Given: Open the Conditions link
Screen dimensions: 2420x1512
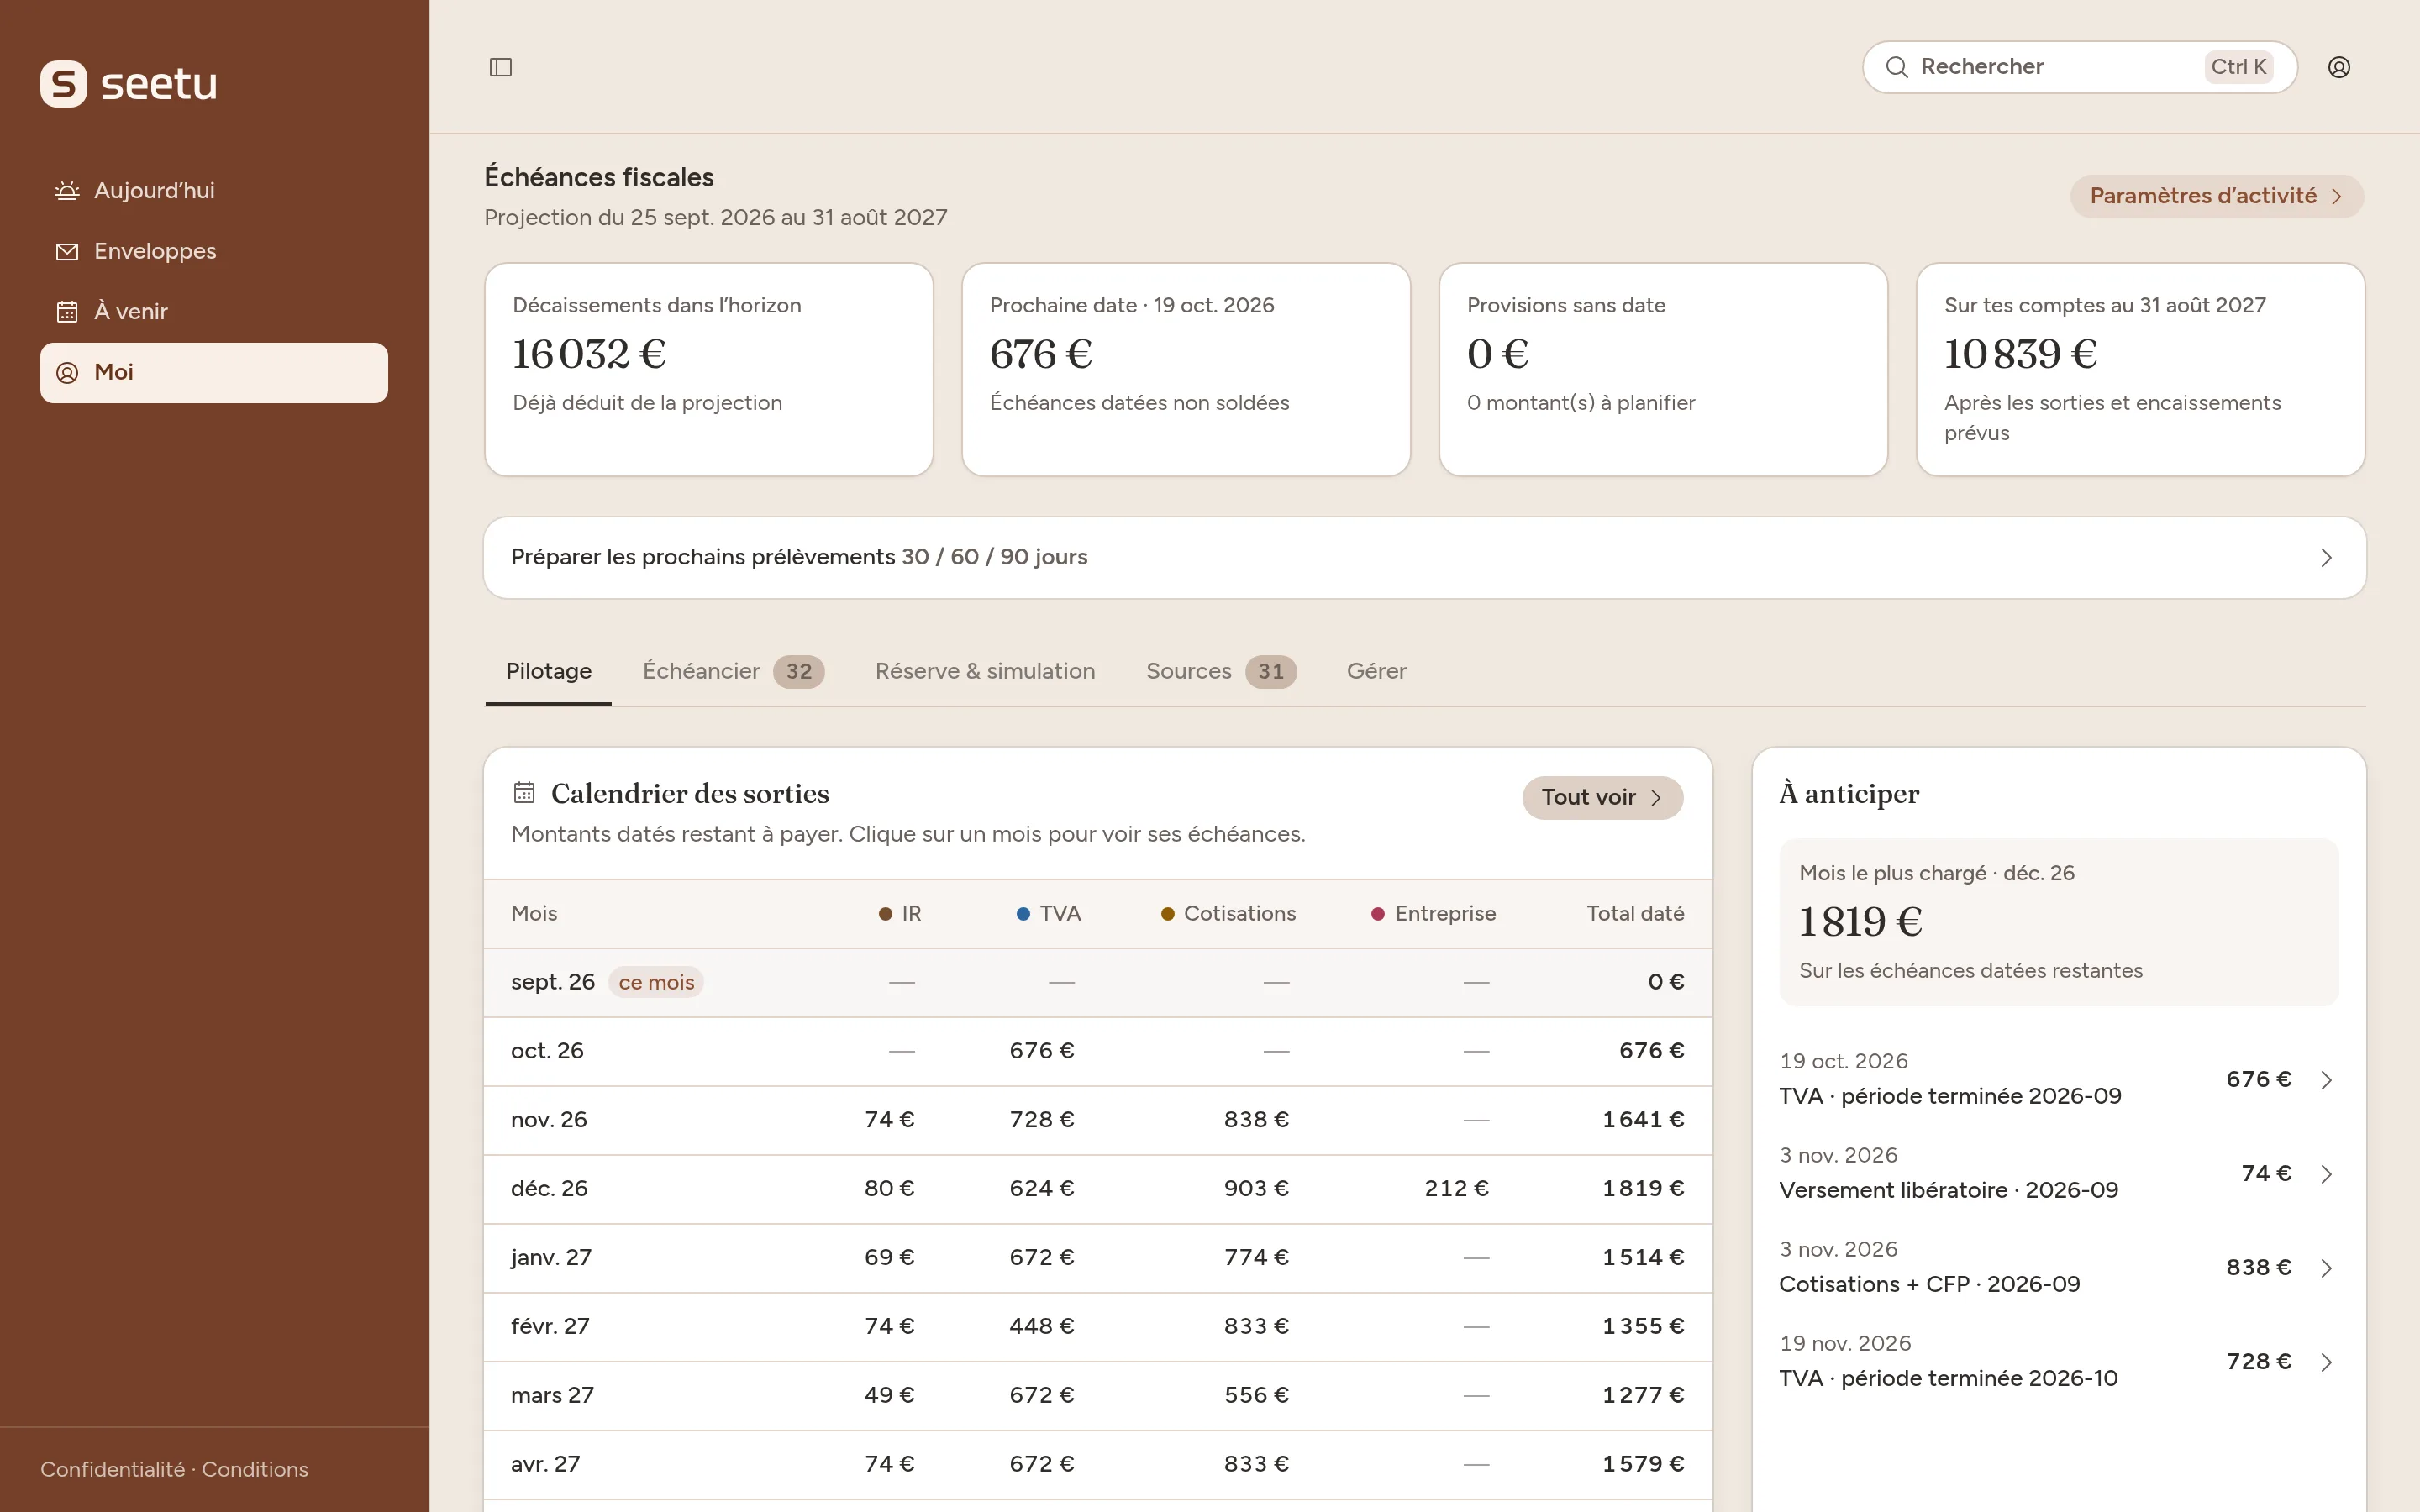Looking at the screenshot, I should pos(255,1469).
